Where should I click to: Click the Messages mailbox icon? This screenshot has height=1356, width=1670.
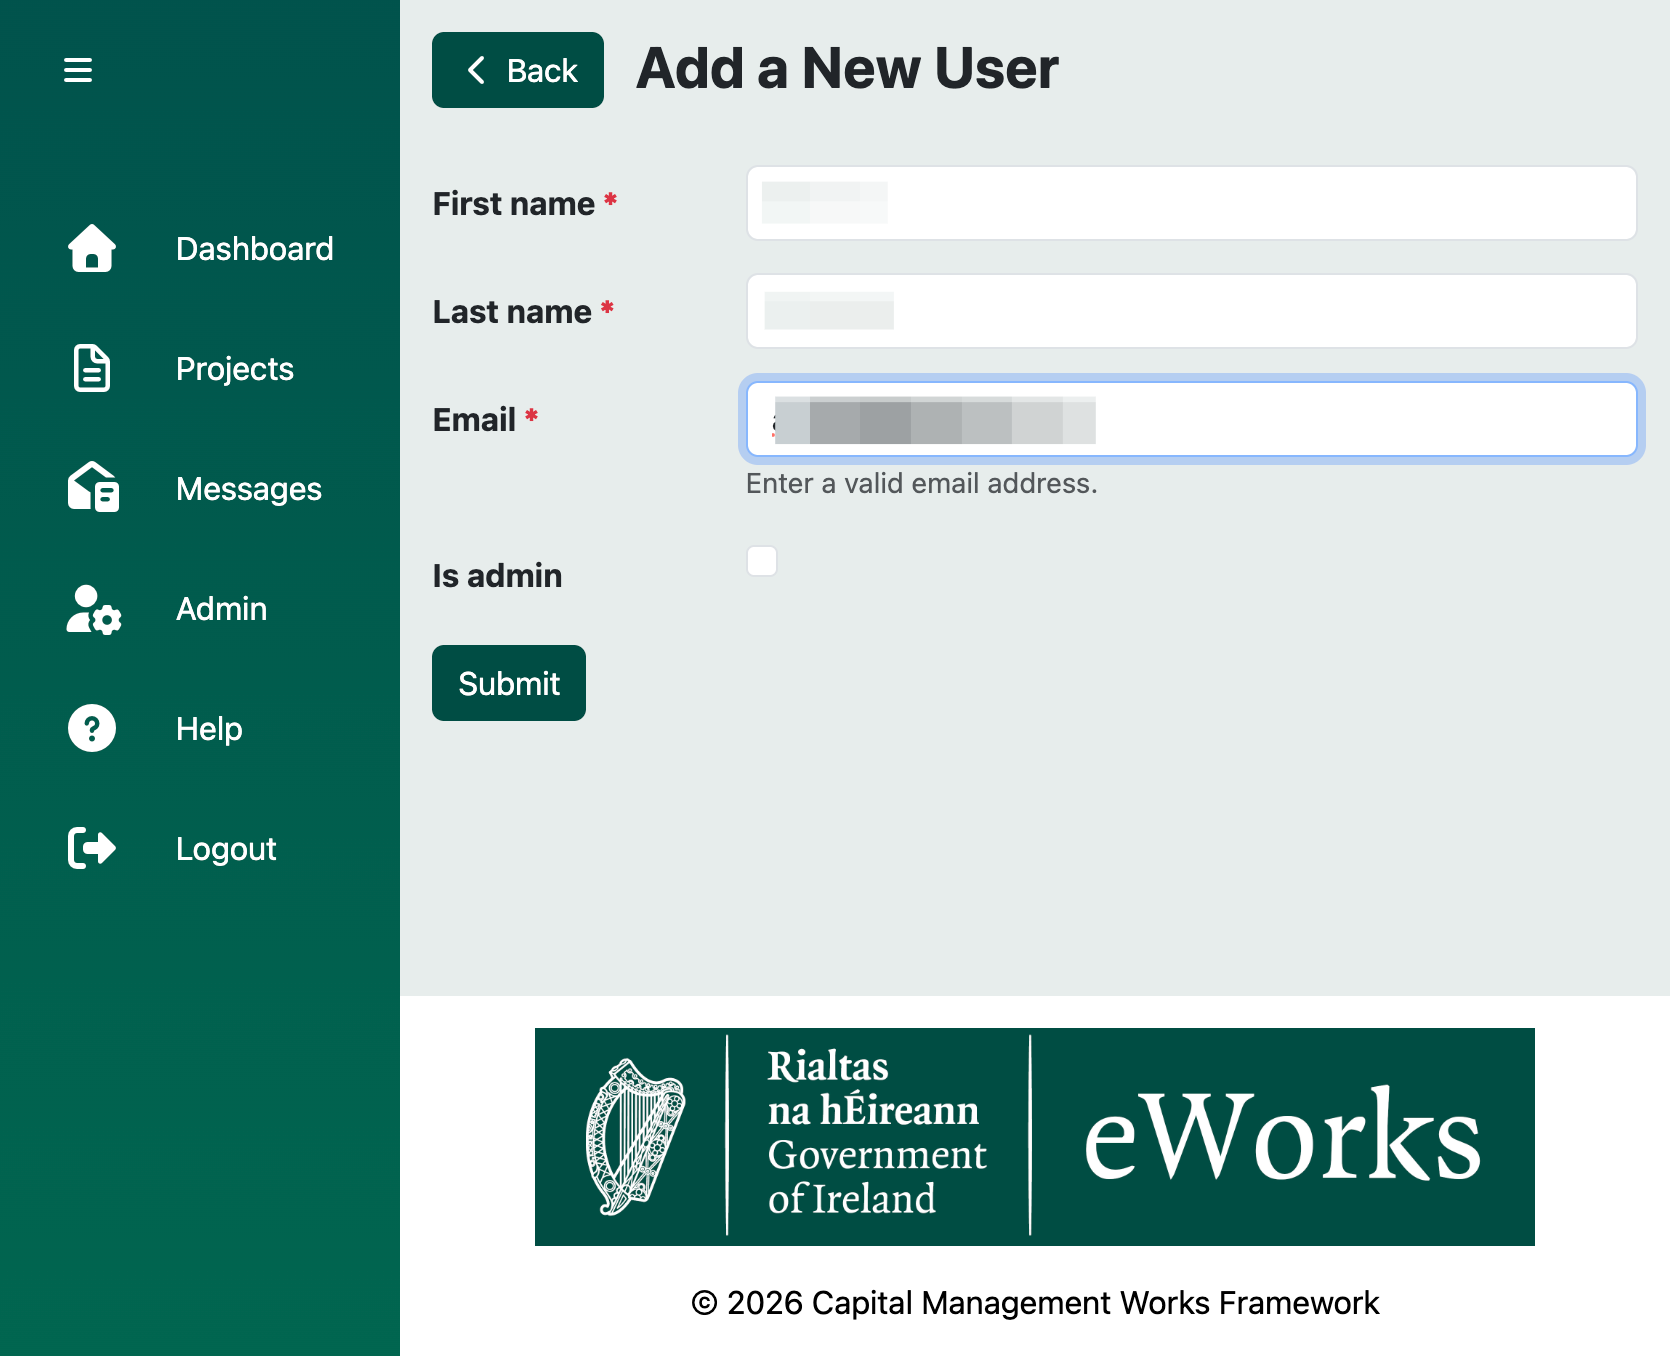pyautogui.click(x=93, y=487)
